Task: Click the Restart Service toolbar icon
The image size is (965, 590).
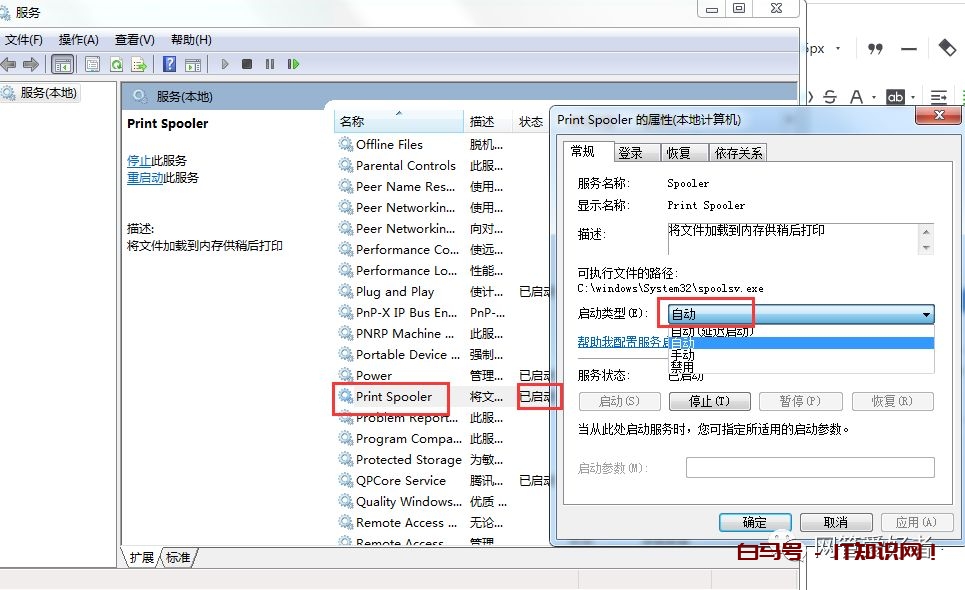Action: point(293,64)
